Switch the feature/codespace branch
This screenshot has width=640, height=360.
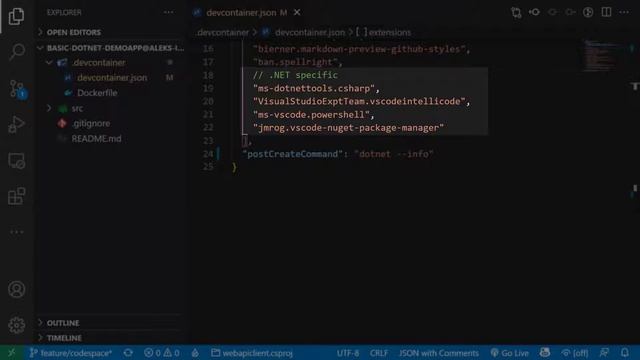point(71,353)
